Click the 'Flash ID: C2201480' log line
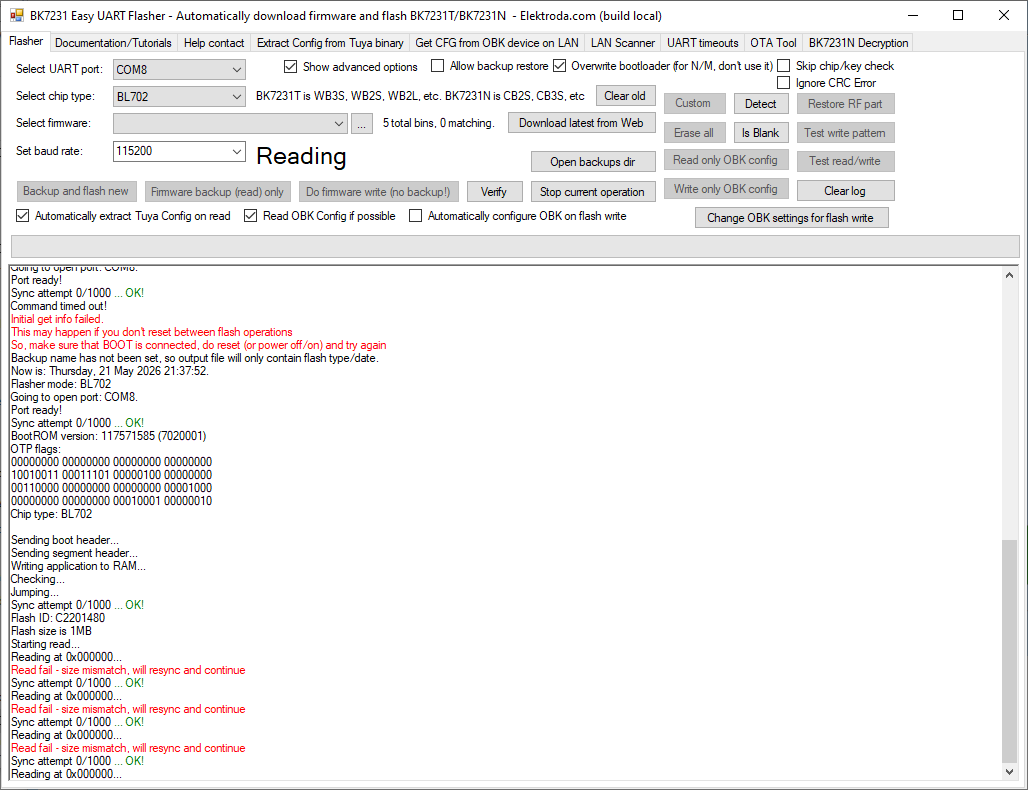 (58, 618)
